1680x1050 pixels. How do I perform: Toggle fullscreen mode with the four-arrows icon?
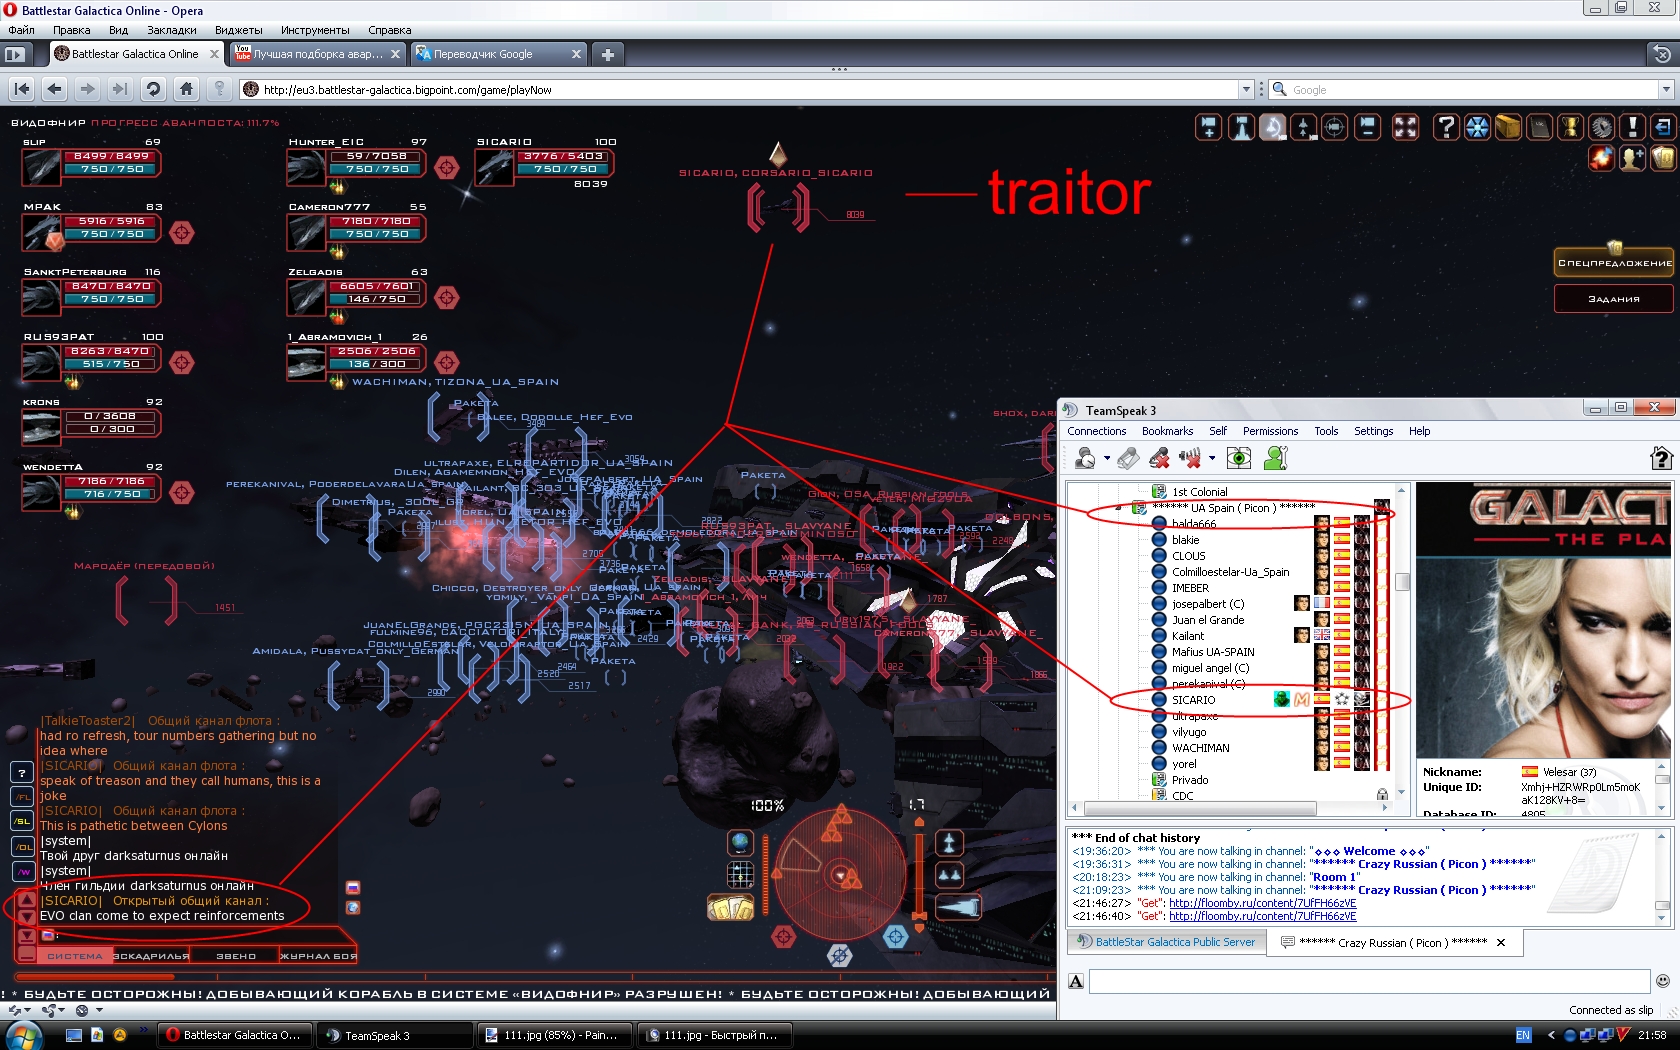1406,127
